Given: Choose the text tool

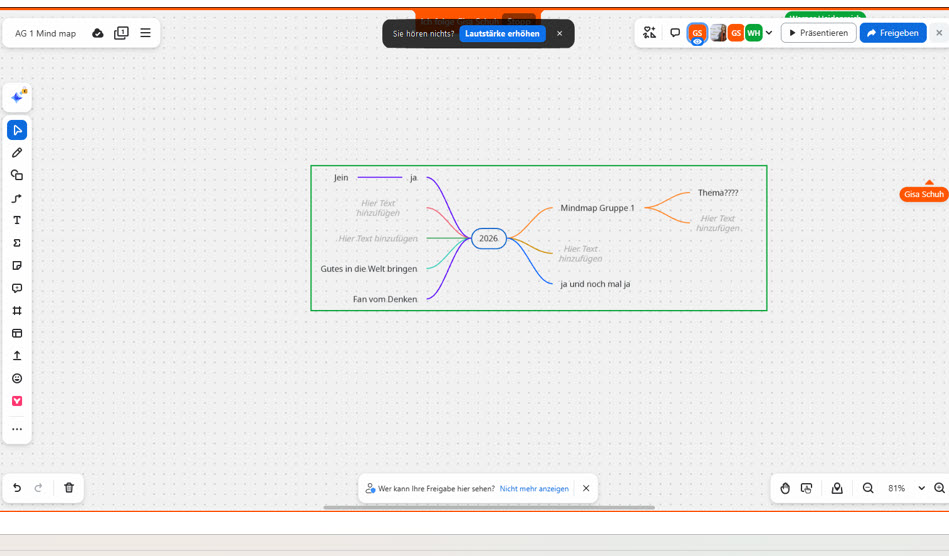Looking at the screenshot, I should pos(17,220).
